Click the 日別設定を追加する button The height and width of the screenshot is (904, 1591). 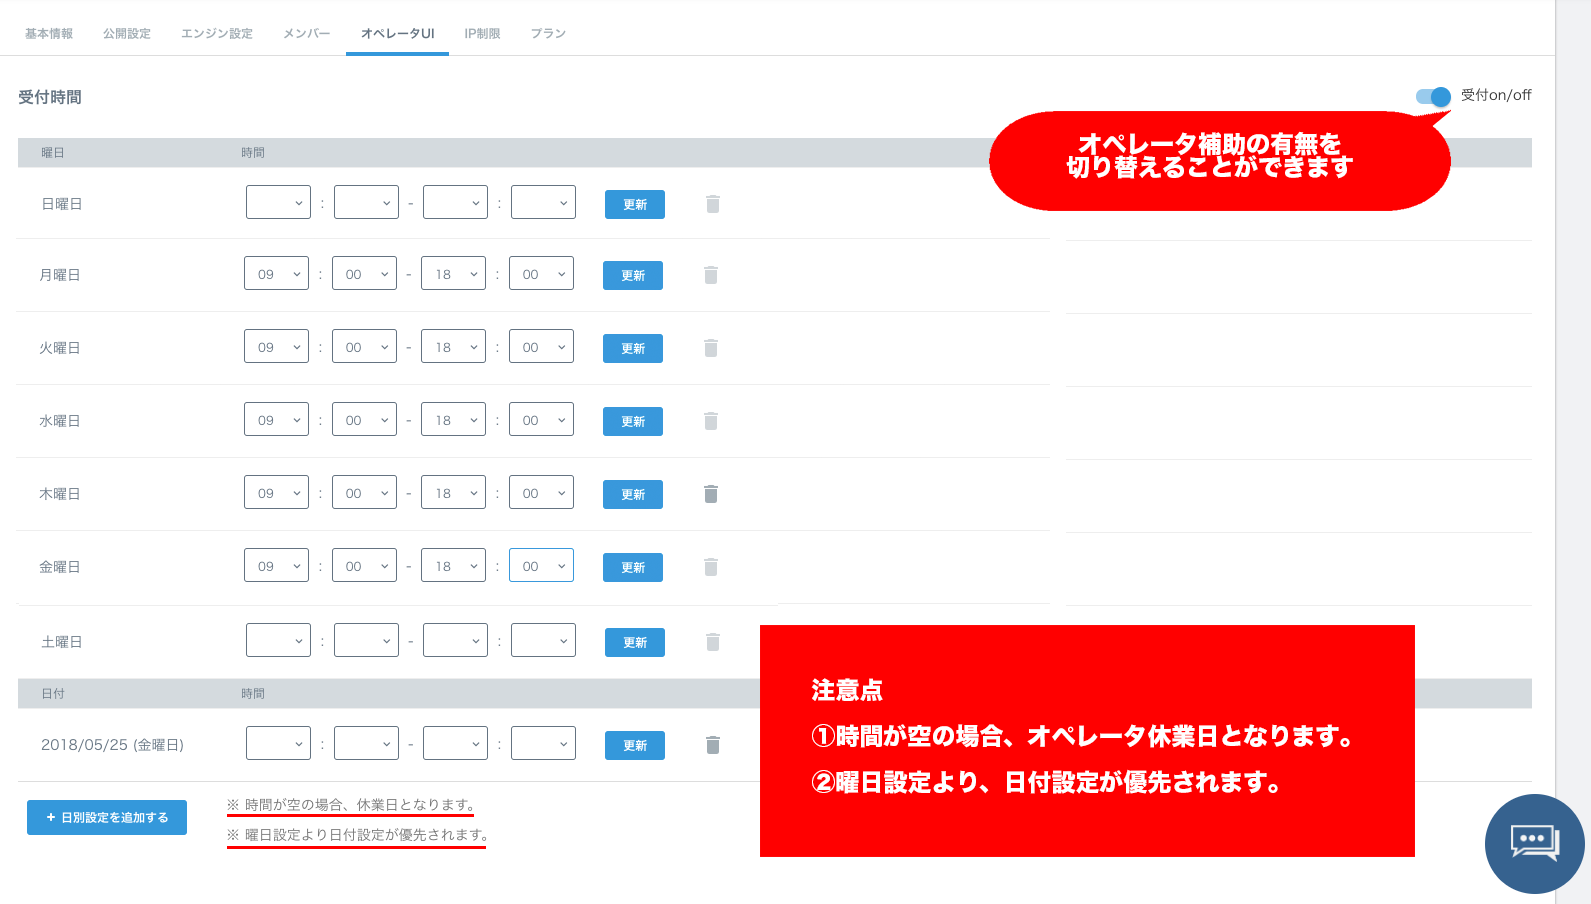(x=107, y=817)
